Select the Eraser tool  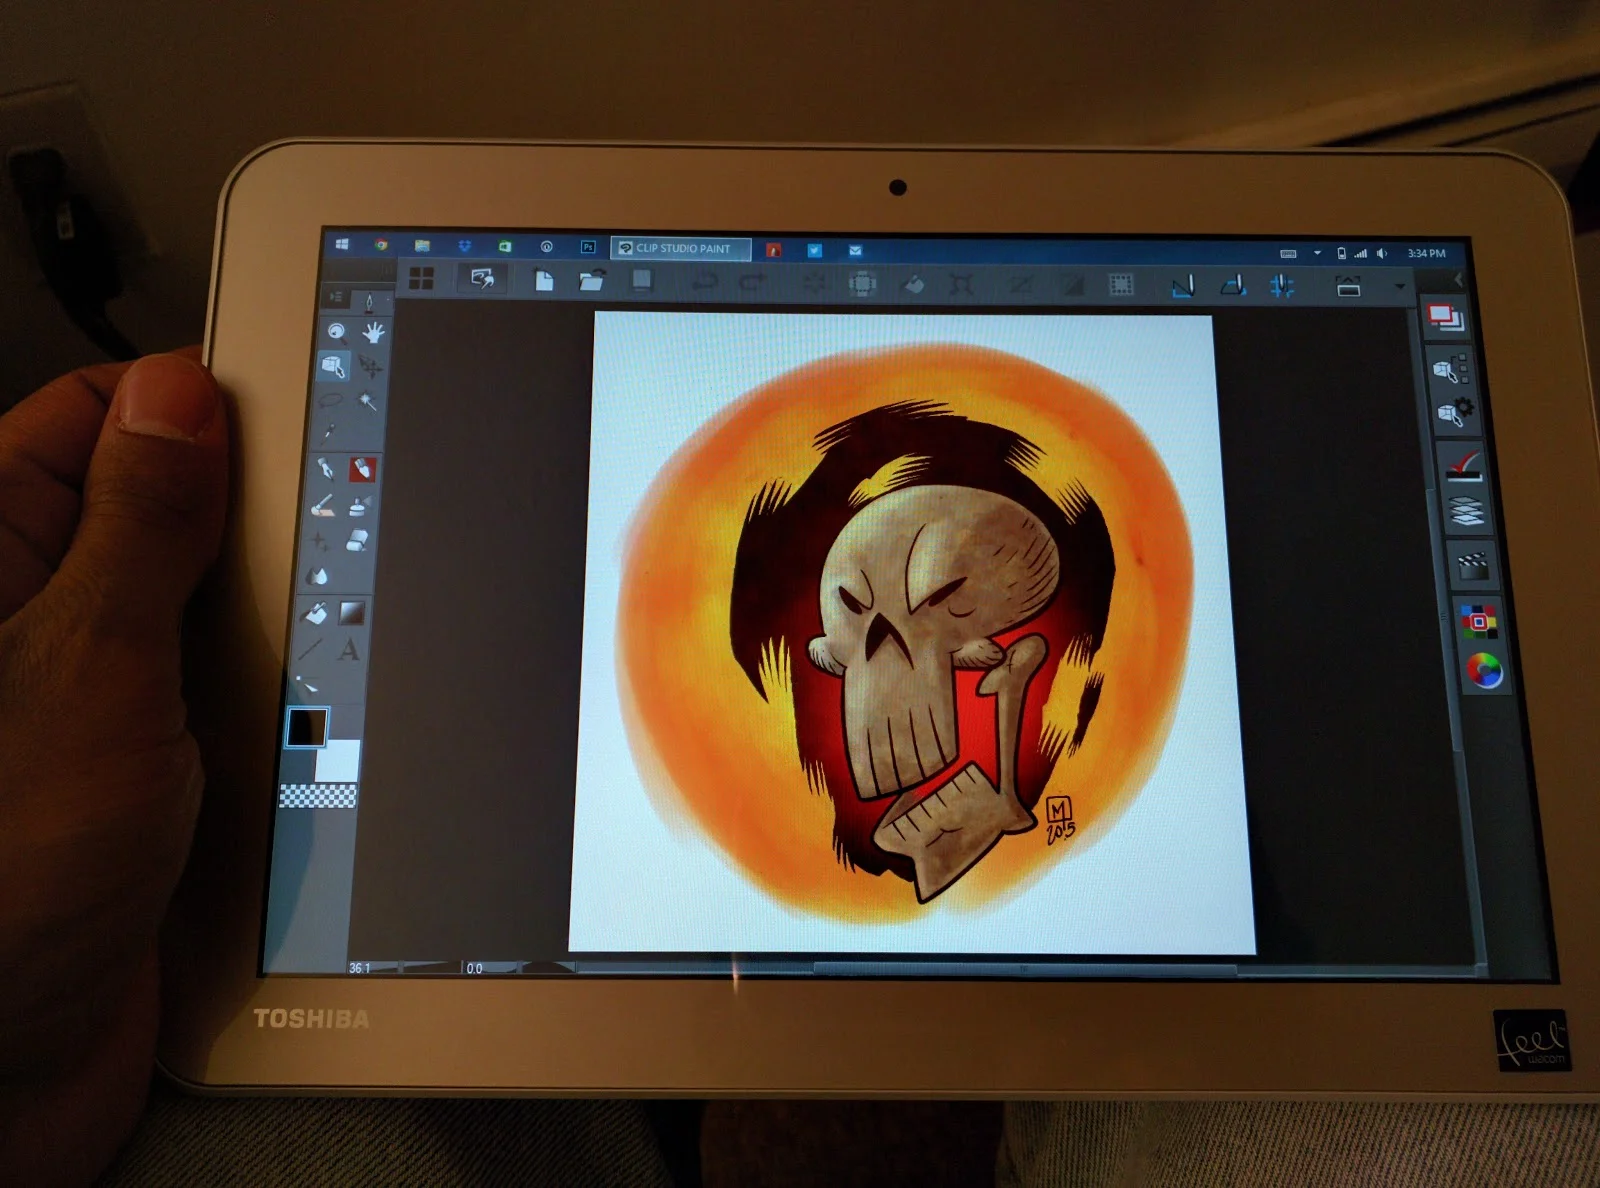[x=357, y=541]
